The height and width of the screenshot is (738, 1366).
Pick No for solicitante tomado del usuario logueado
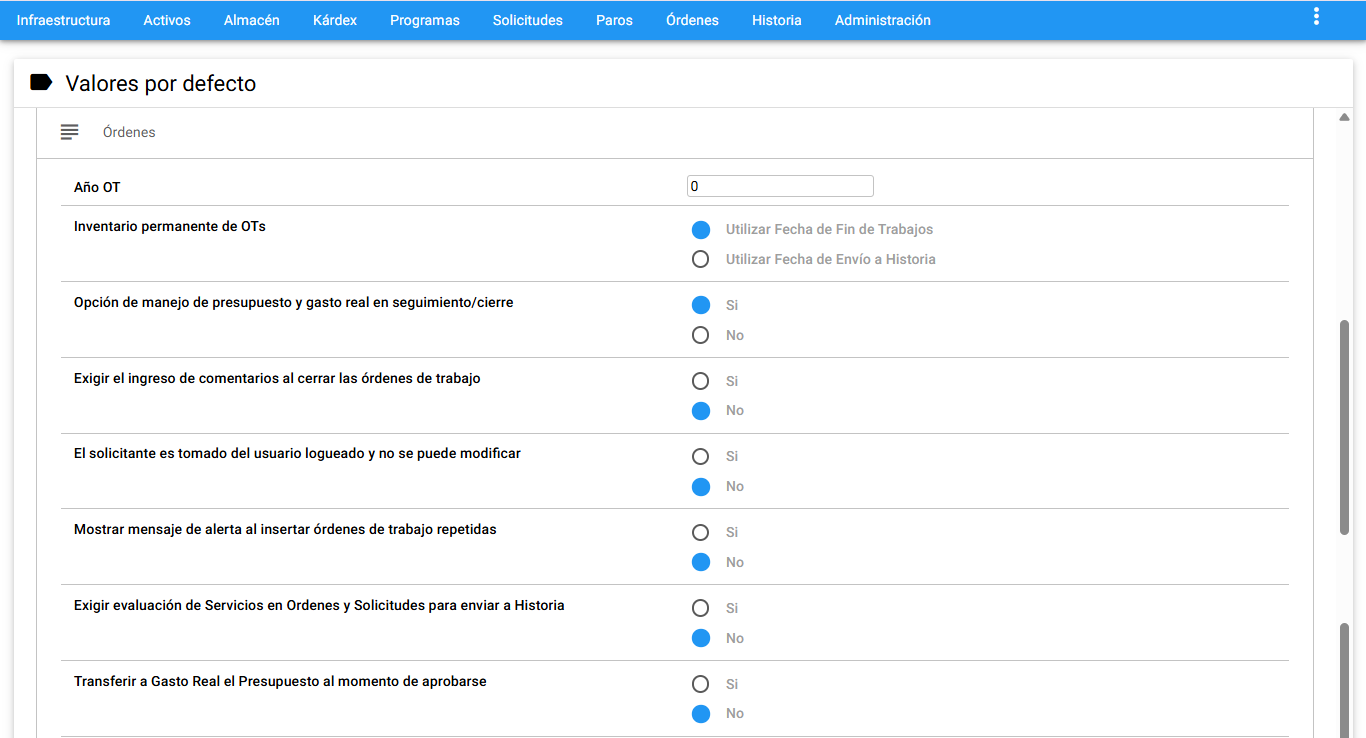(x=701, y=487)
